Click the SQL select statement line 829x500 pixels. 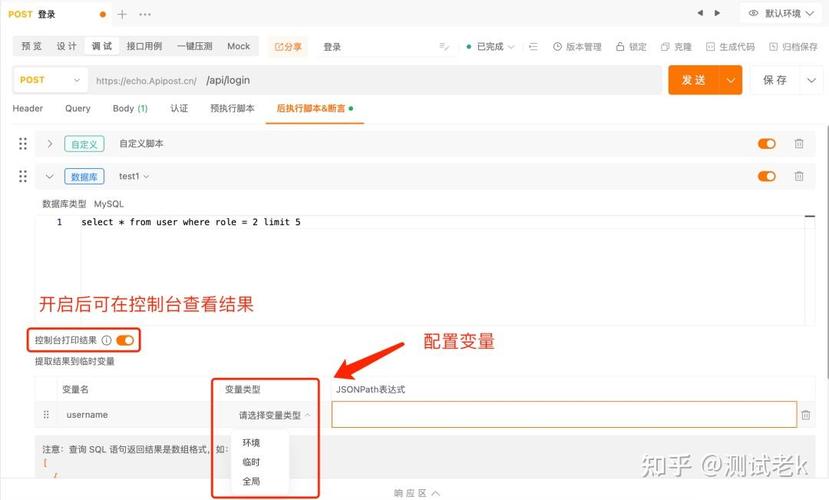(x=191, y=222)
